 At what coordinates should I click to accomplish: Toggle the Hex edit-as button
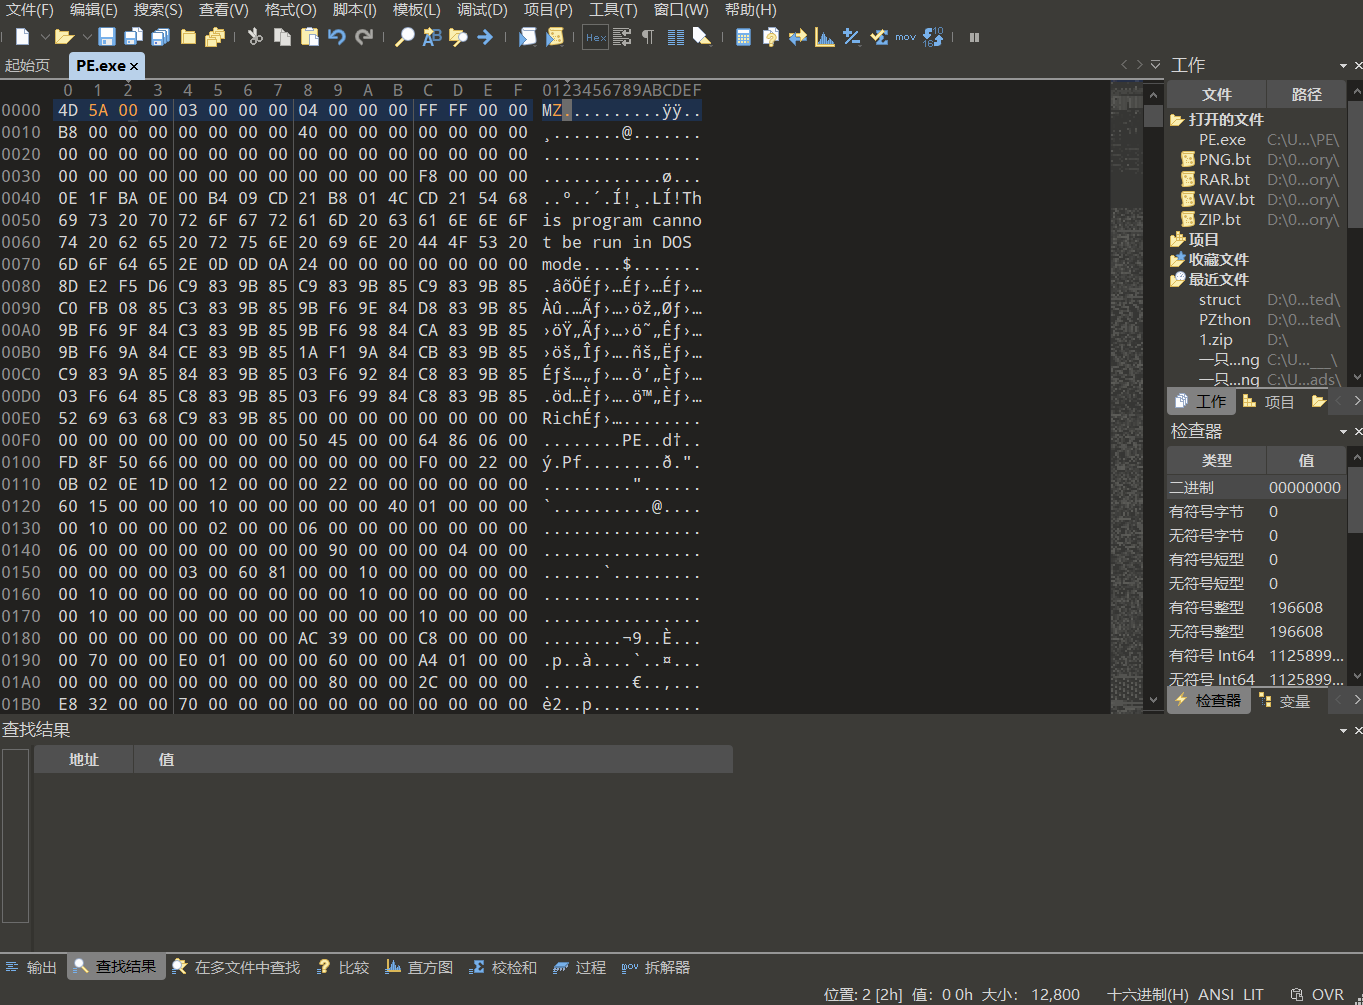[x=595, y=37]
